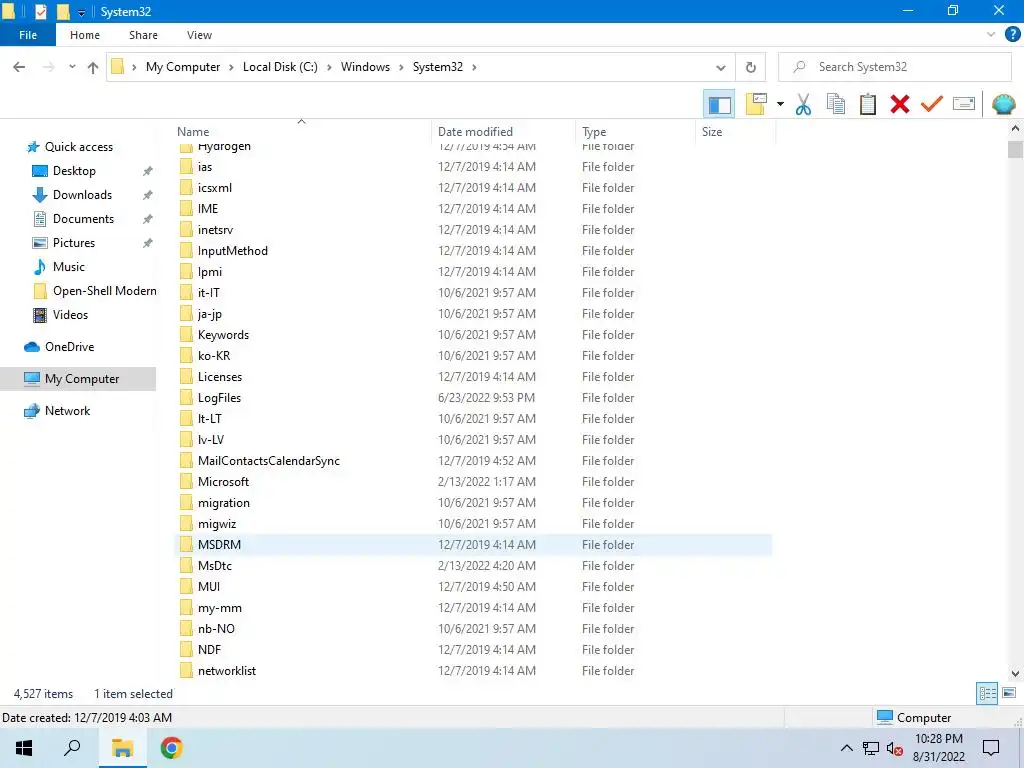
Task: Switch to large thumbnails view in the status bar
Action: (x=1009, y=694)
